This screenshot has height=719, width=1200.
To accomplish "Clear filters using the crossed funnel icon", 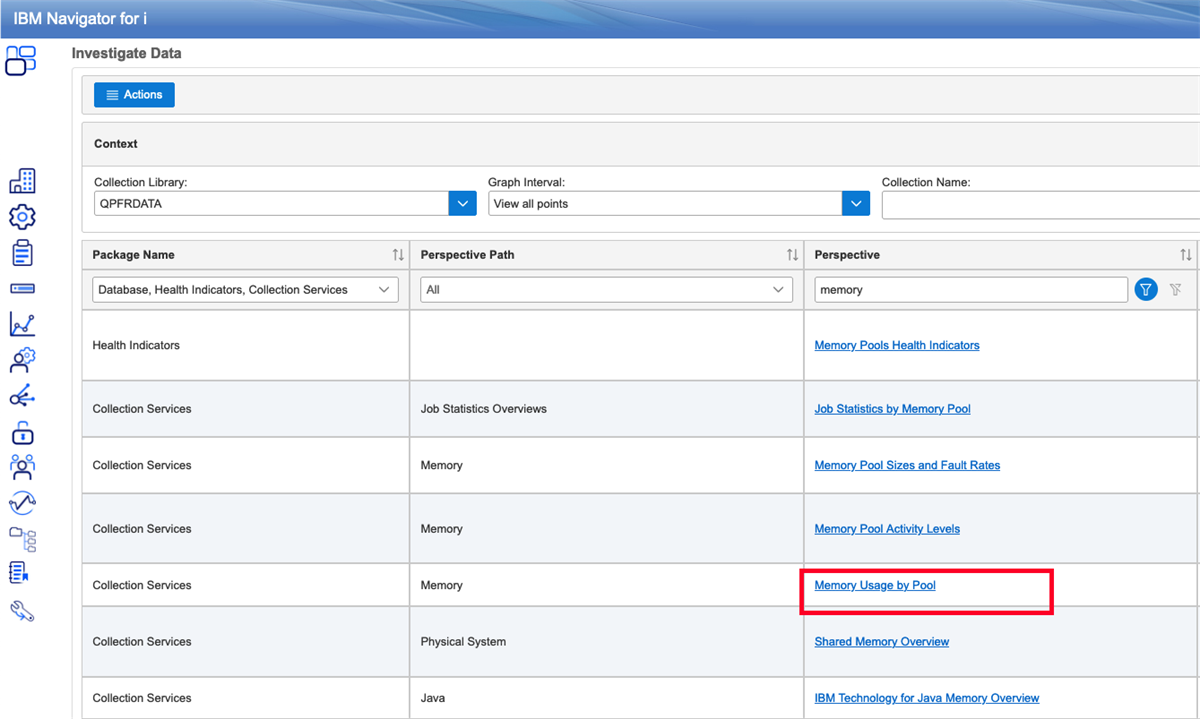I will pos(1175,290).
